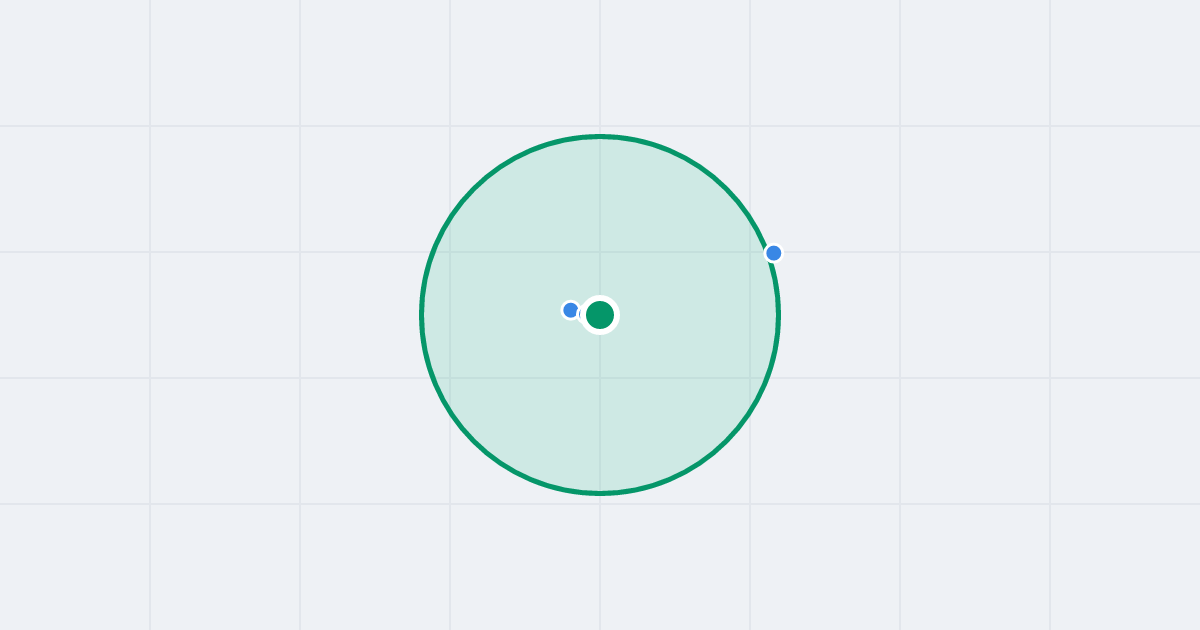The height and width of the screenshot is (630, 1200).
Task: Click empty canvas in the top-right corner
Action: (x=1125, y=62)
